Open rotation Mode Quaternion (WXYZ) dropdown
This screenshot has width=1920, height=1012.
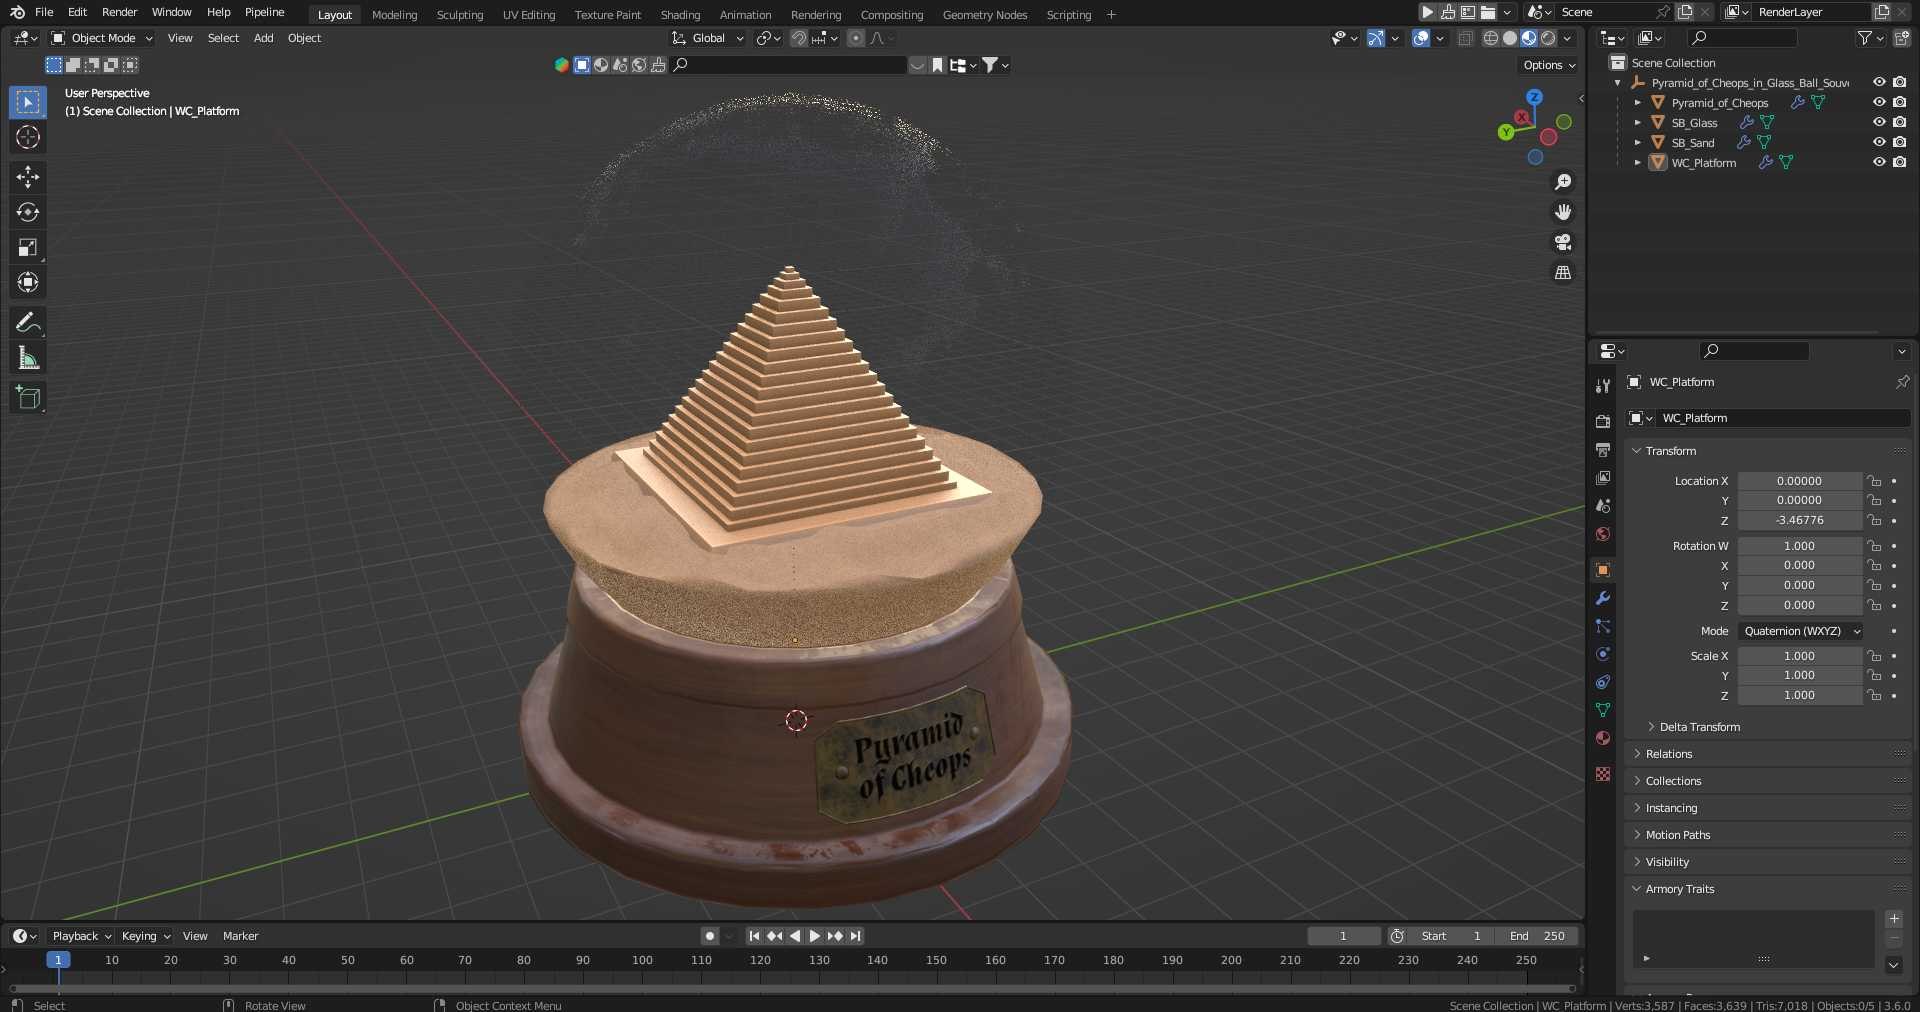click(x=1801, y=631)
